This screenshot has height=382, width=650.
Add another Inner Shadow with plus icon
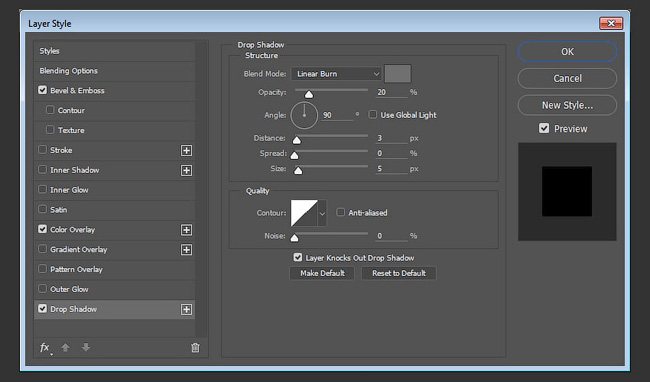187,170
